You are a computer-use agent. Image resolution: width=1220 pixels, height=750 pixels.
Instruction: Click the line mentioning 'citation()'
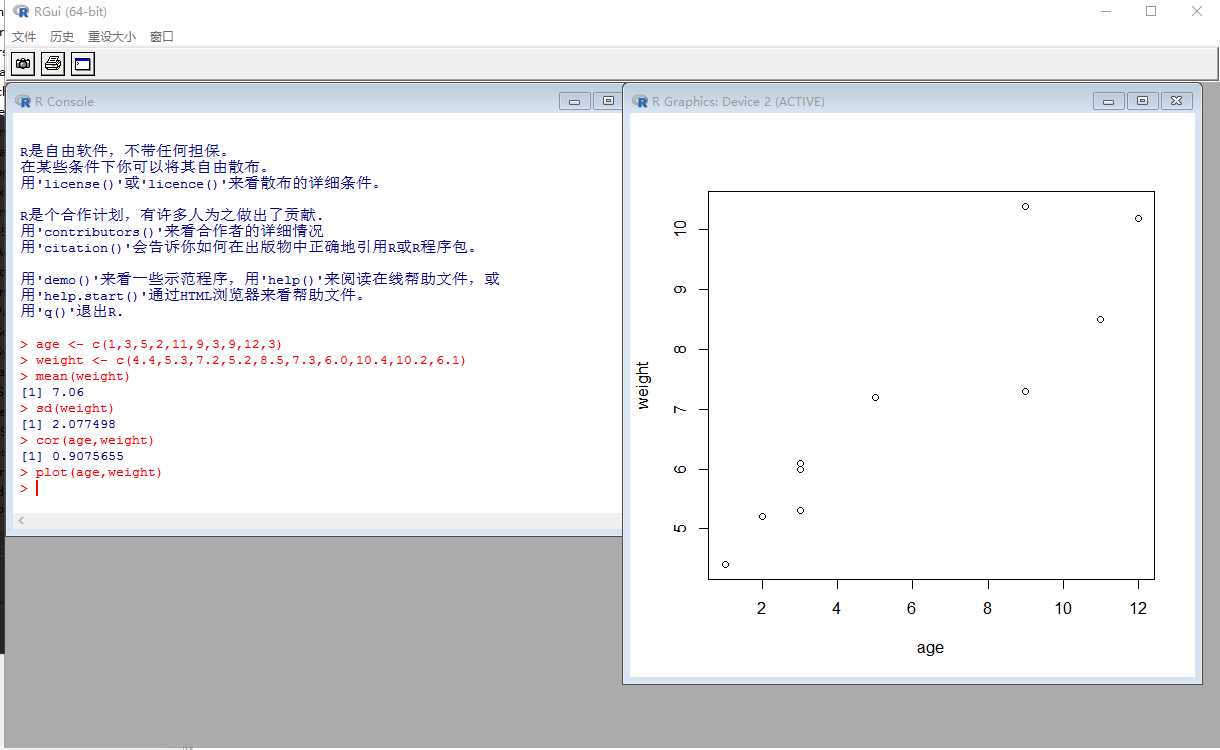pos(249,247)
